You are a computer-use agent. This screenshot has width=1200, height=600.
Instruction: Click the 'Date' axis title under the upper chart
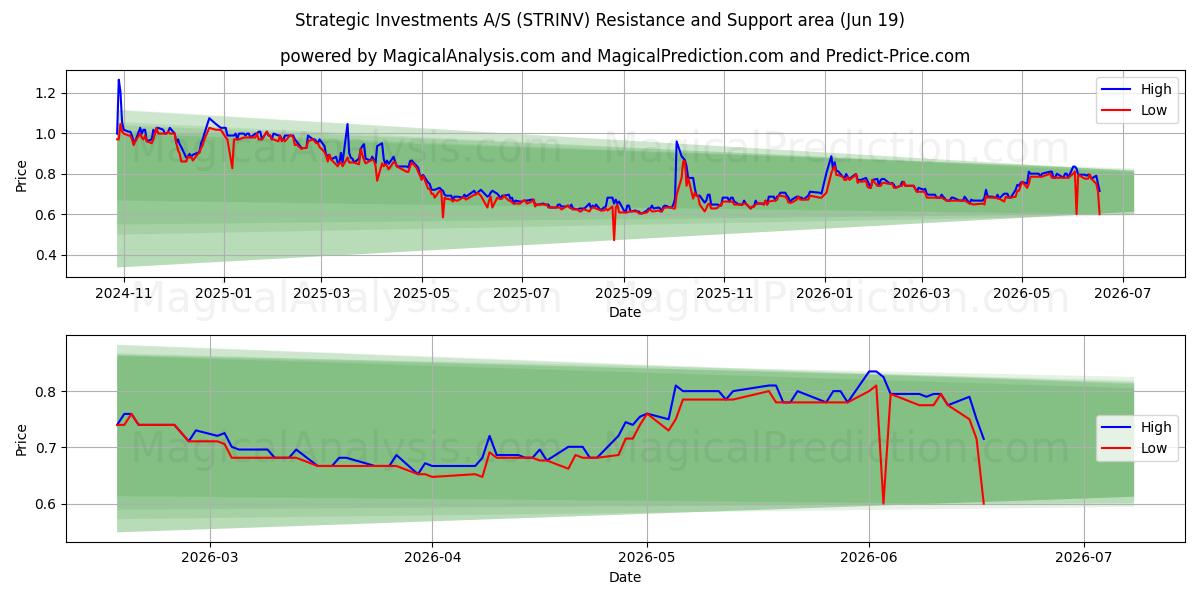[625, 313]
